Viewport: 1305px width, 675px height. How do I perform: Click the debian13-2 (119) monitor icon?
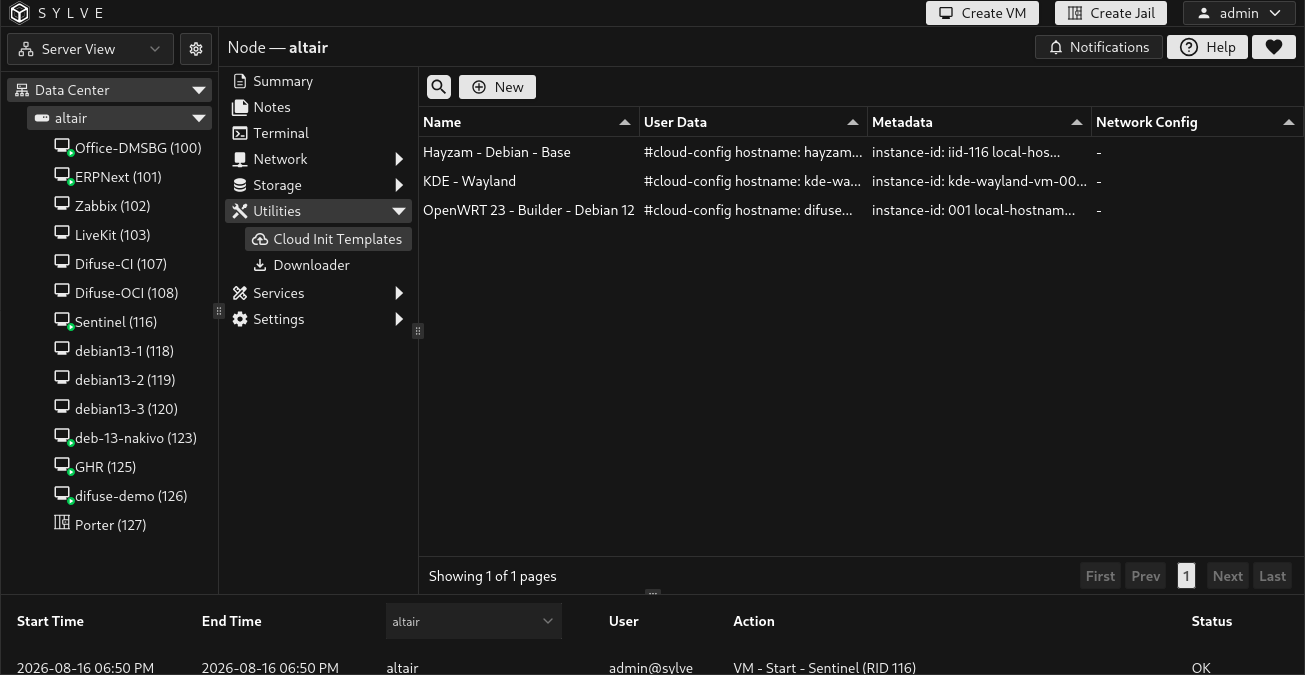[62, 378]
